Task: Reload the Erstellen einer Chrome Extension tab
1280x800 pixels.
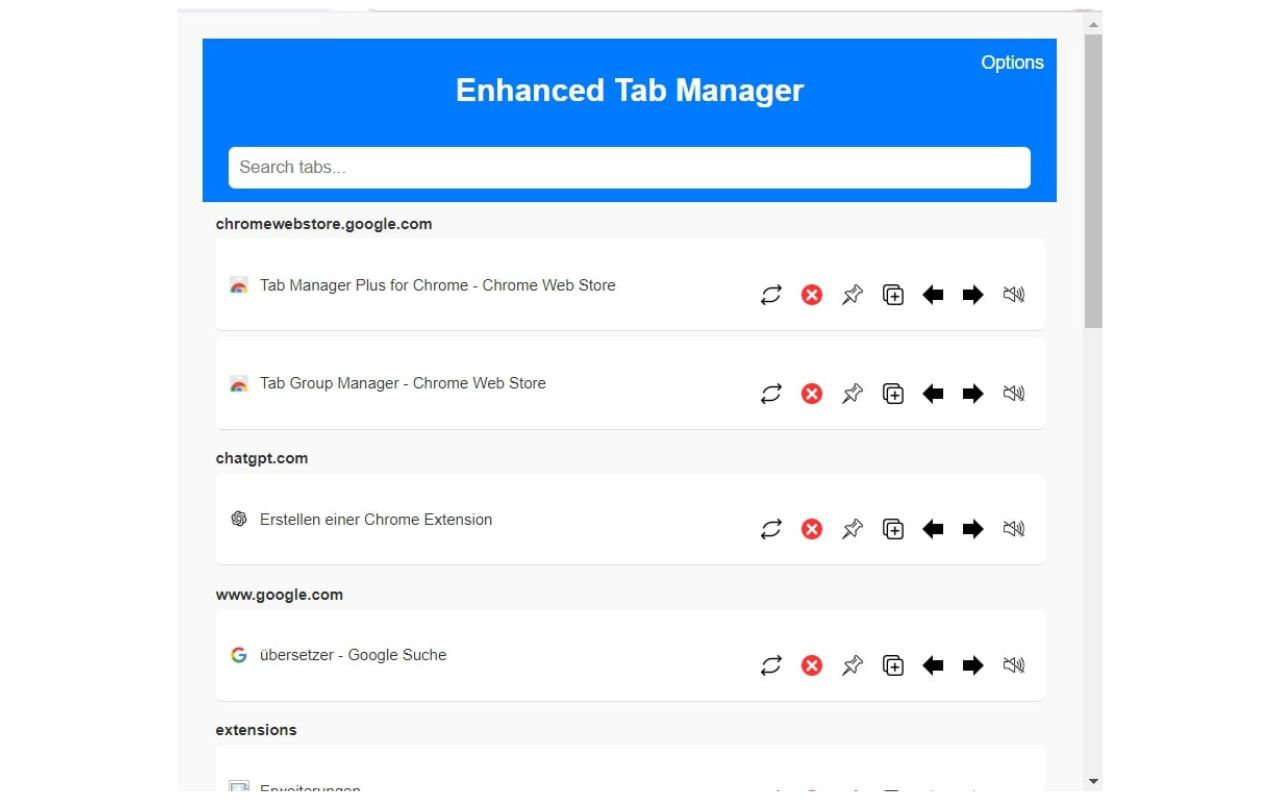Action: [x=770, y=529]
